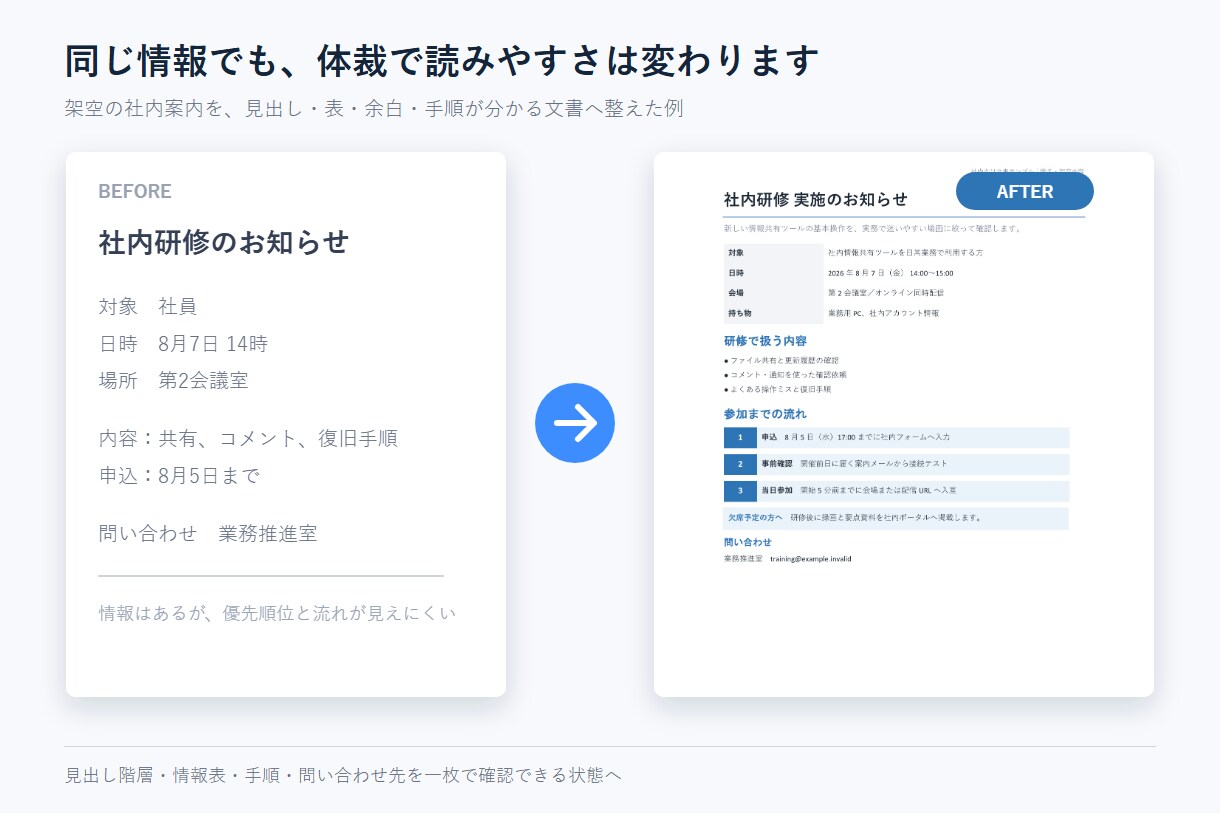The width and height of the screenshot is (1220, 813).
Task: Click the 会場 table header cell
Action: coord(773,293)
